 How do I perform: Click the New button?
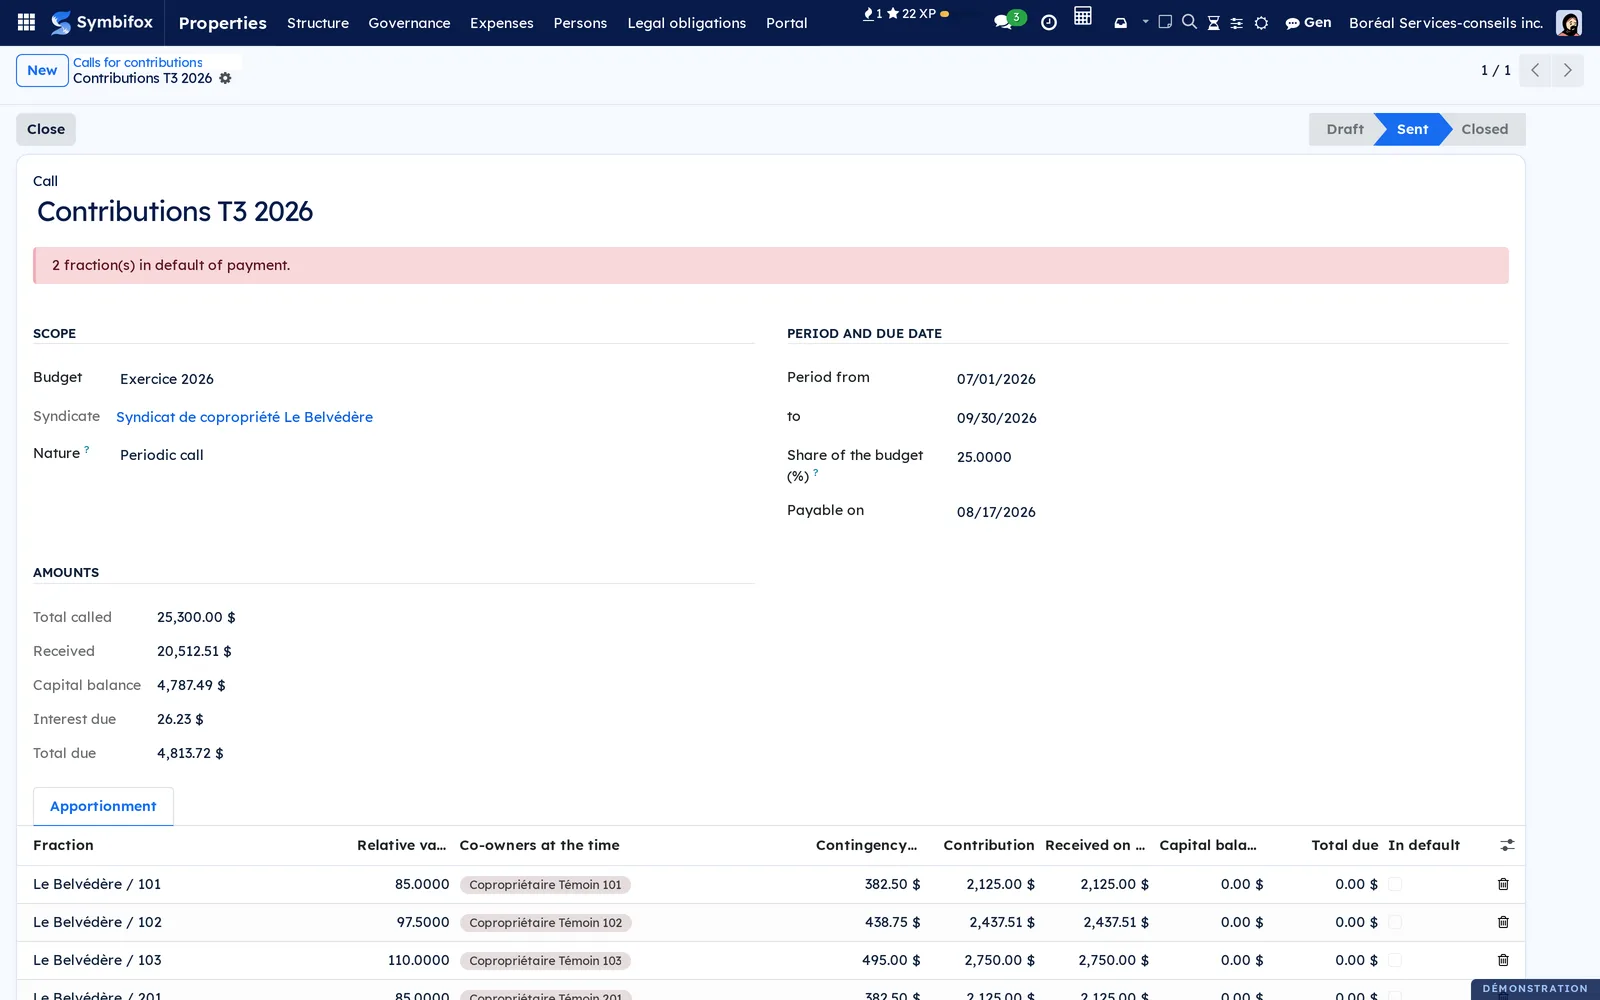tap(42, 70)
